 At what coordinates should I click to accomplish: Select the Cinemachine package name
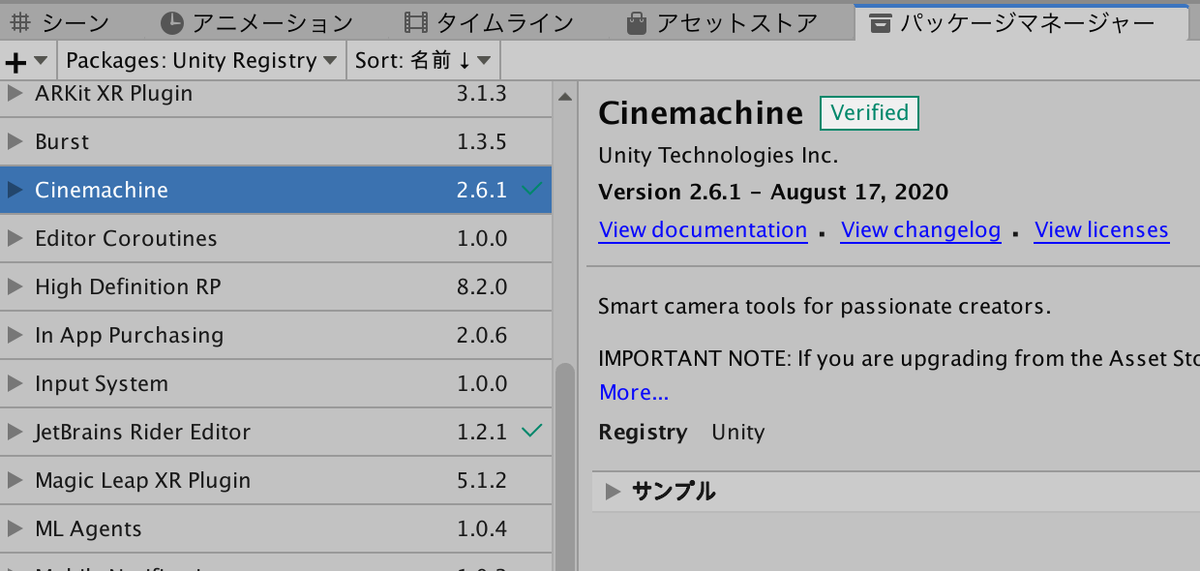tap(101, 190)
